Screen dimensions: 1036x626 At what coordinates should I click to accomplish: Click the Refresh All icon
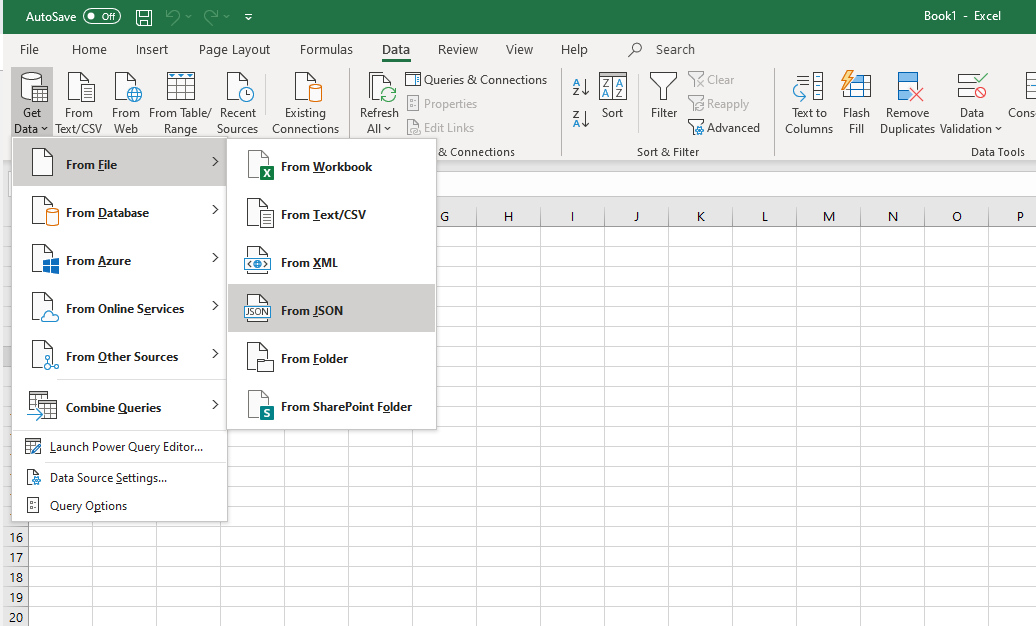point(380,88)
